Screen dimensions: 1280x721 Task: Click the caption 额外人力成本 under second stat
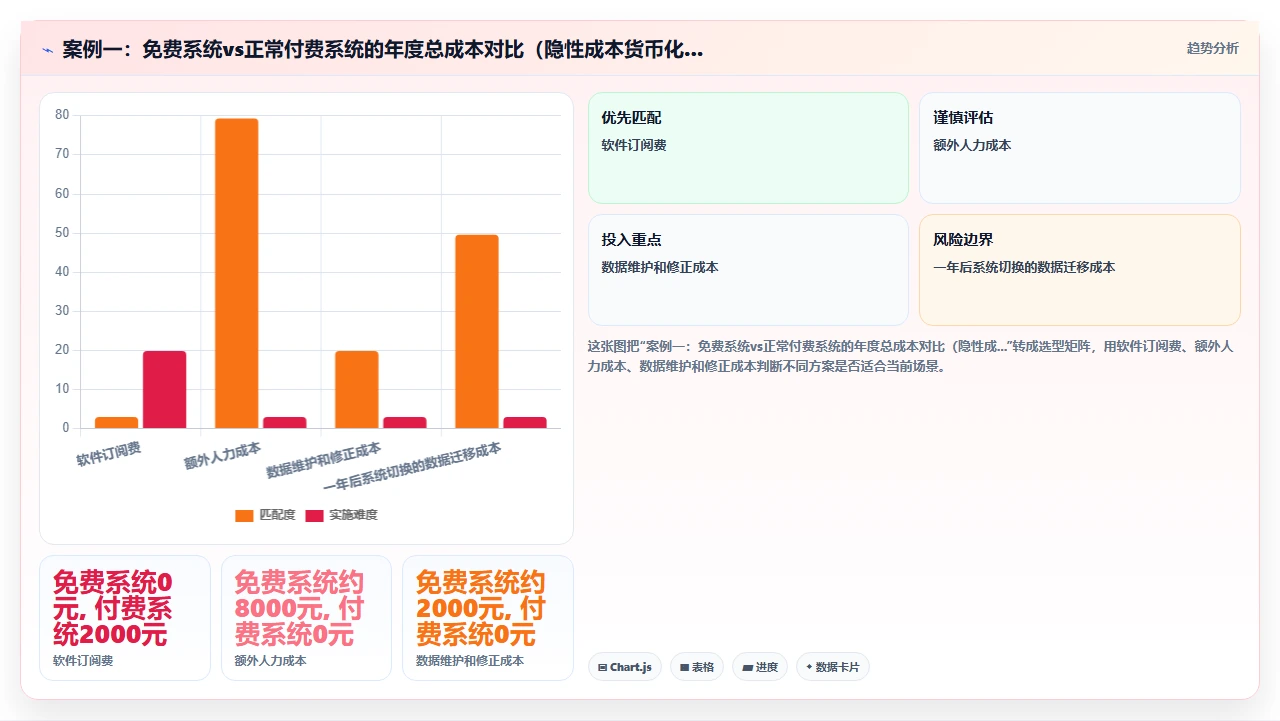click(x=271, y=661)
